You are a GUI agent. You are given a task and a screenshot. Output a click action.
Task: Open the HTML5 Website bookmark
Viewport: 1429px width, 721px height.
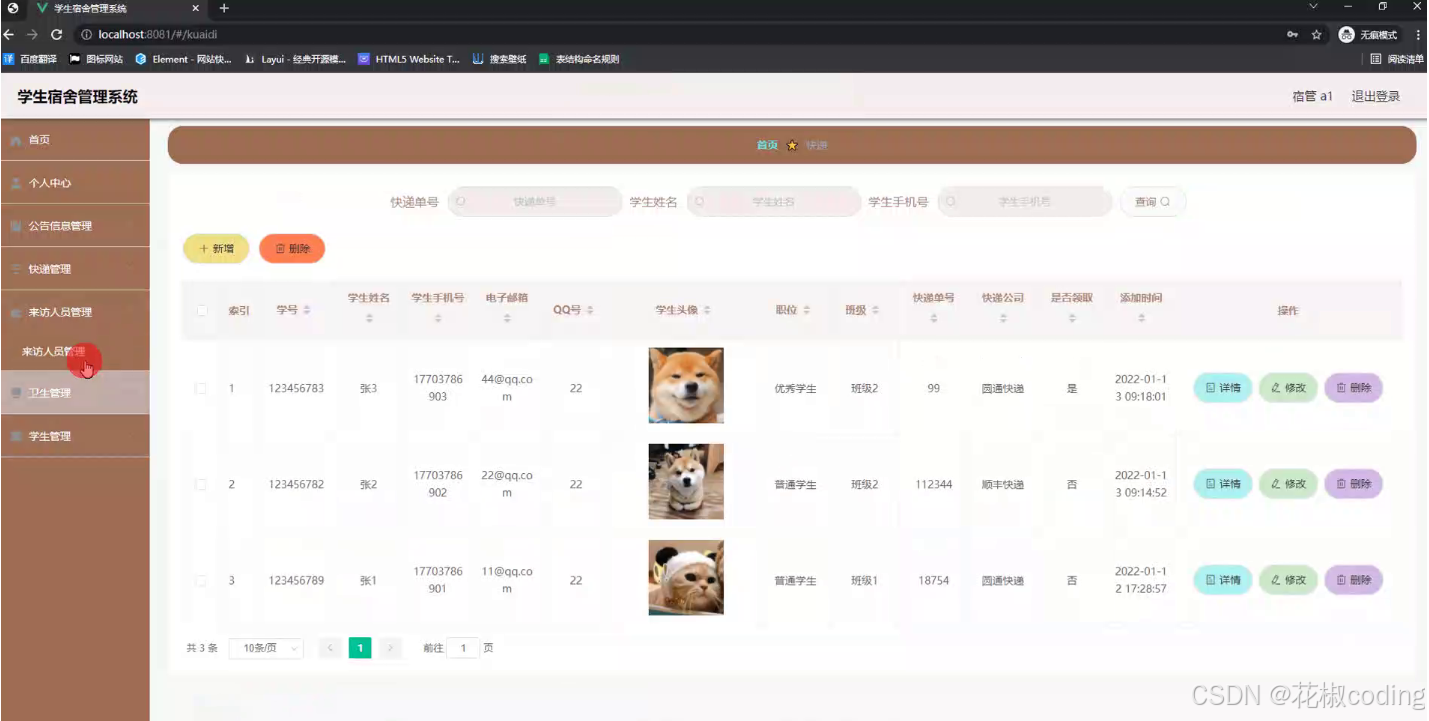pos(409,59)
